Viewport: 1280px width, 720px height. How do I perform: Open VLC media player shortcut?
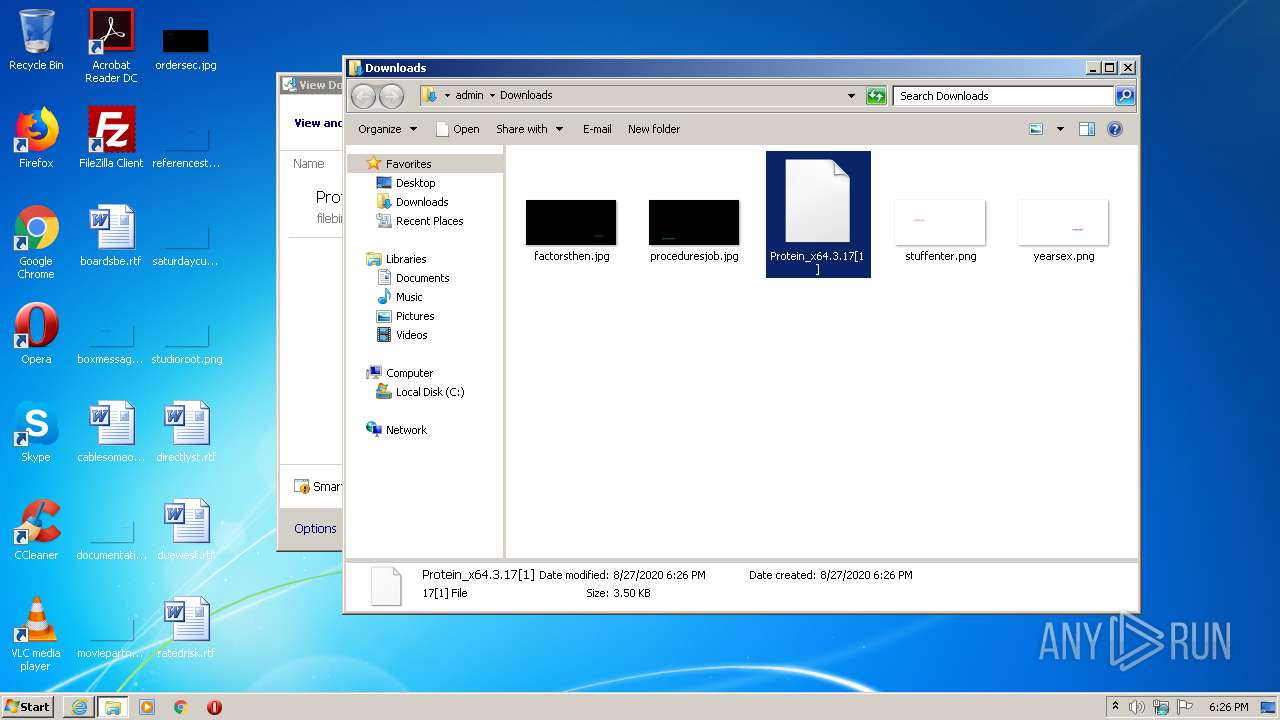tap(36, 634)
